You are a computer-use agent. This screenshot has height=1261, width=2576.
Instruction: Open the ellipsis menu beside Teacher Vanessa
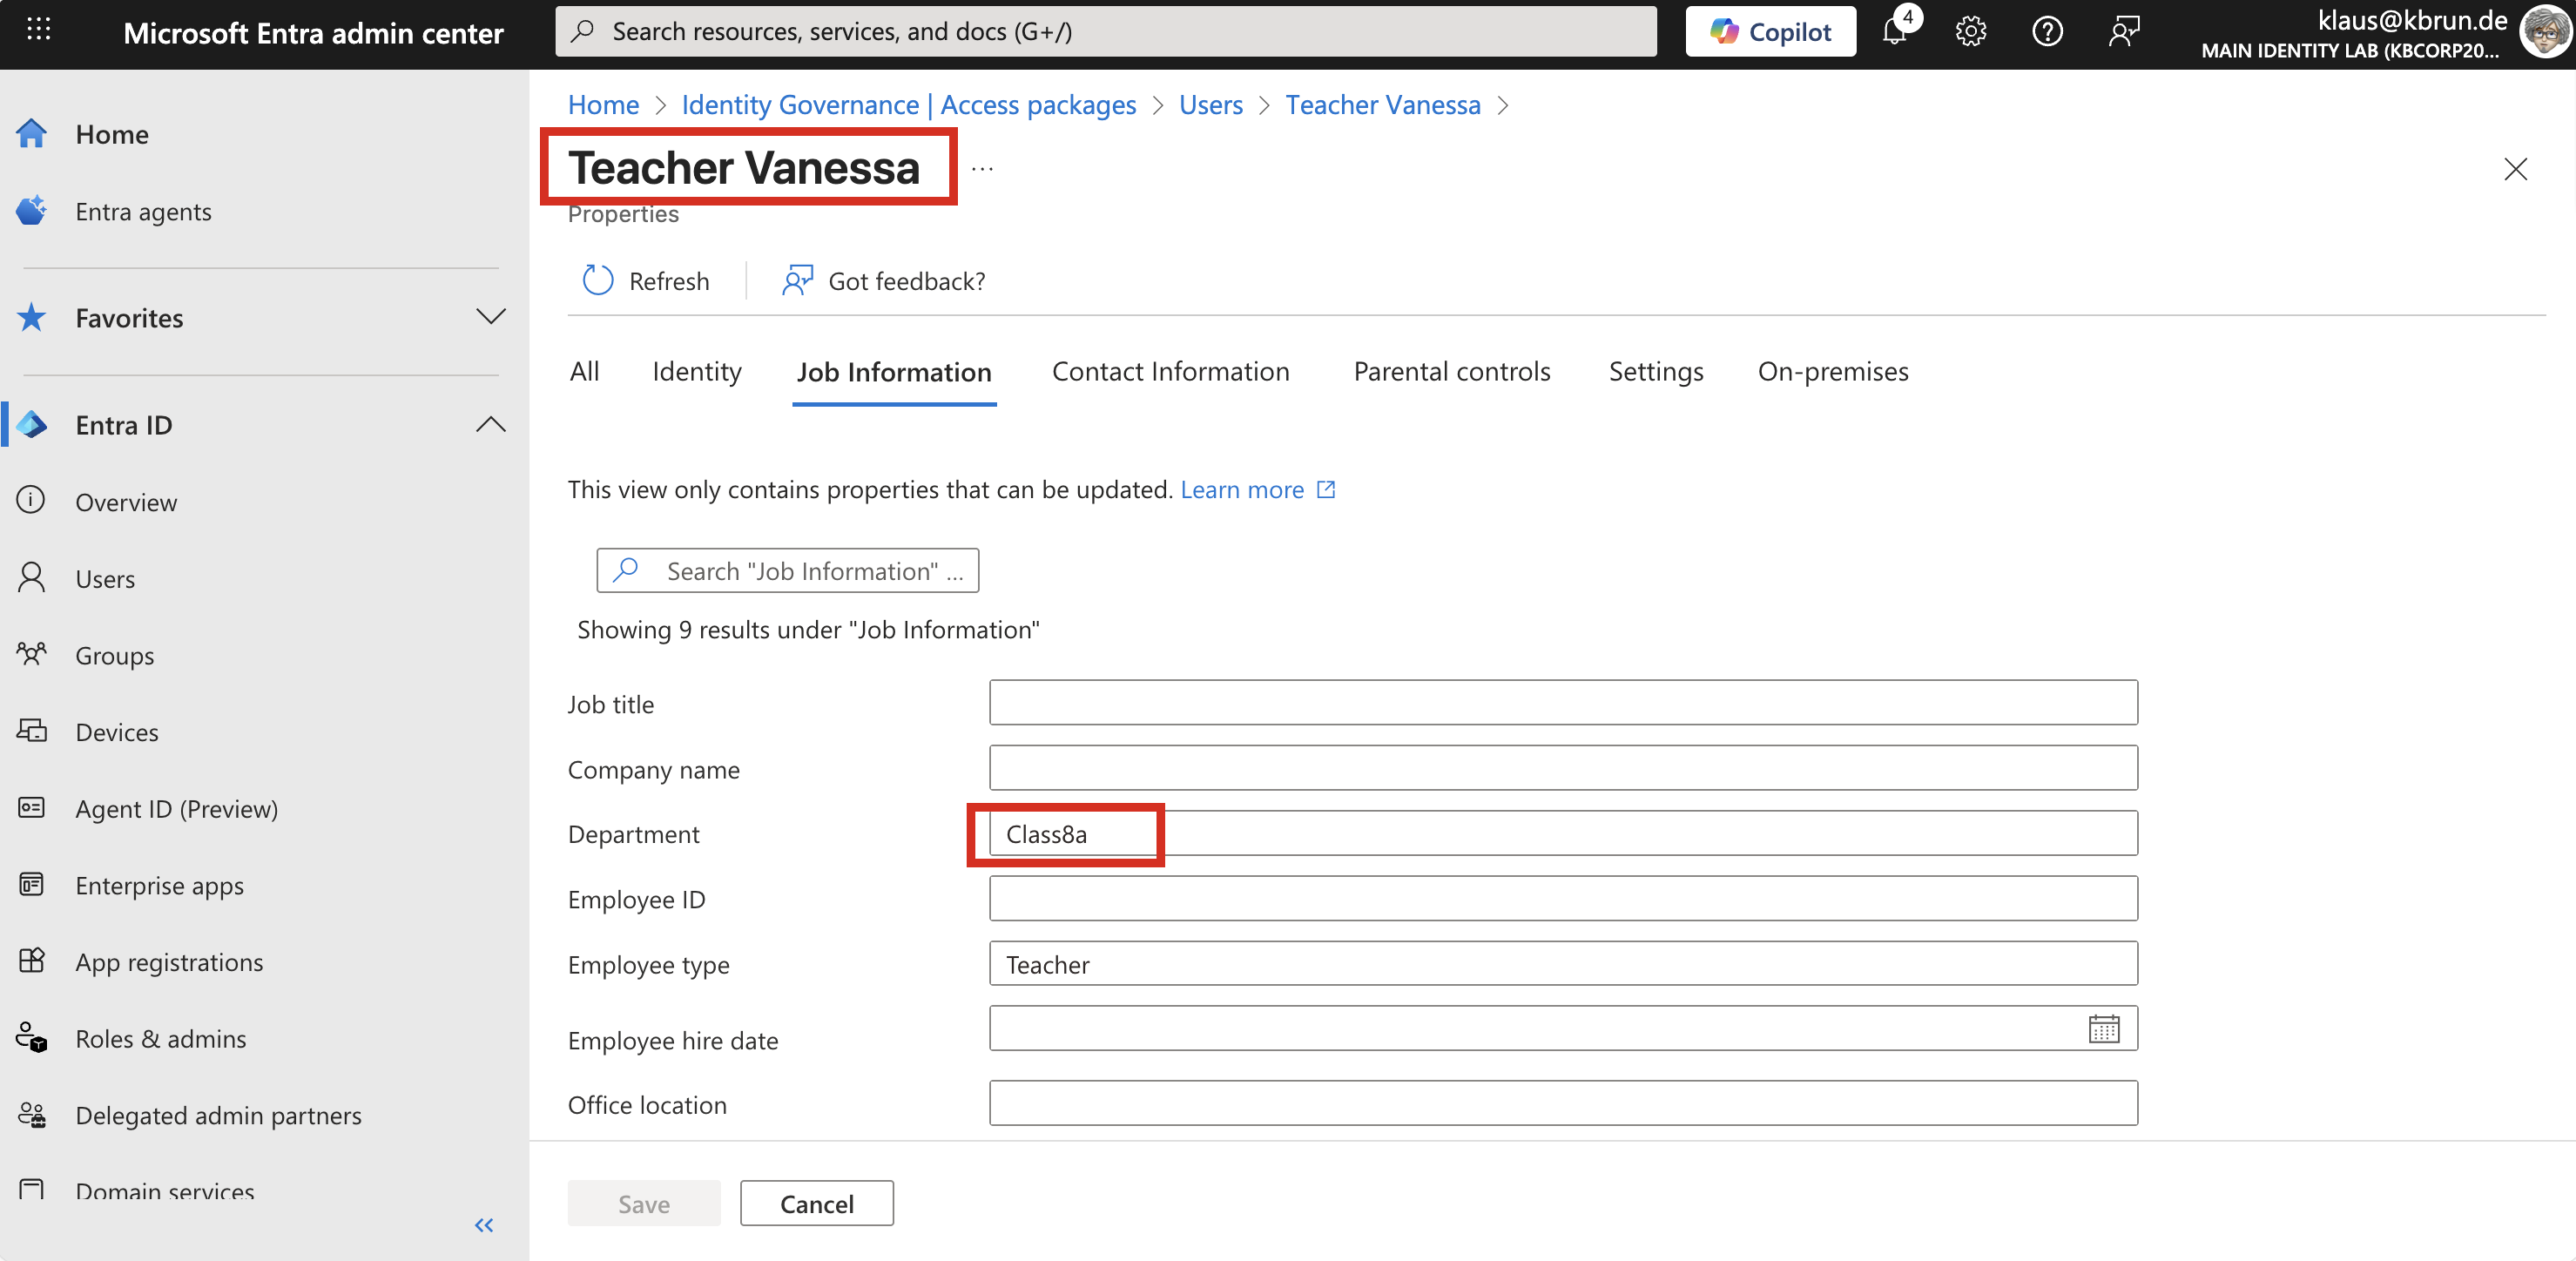[x=982, y=168]
